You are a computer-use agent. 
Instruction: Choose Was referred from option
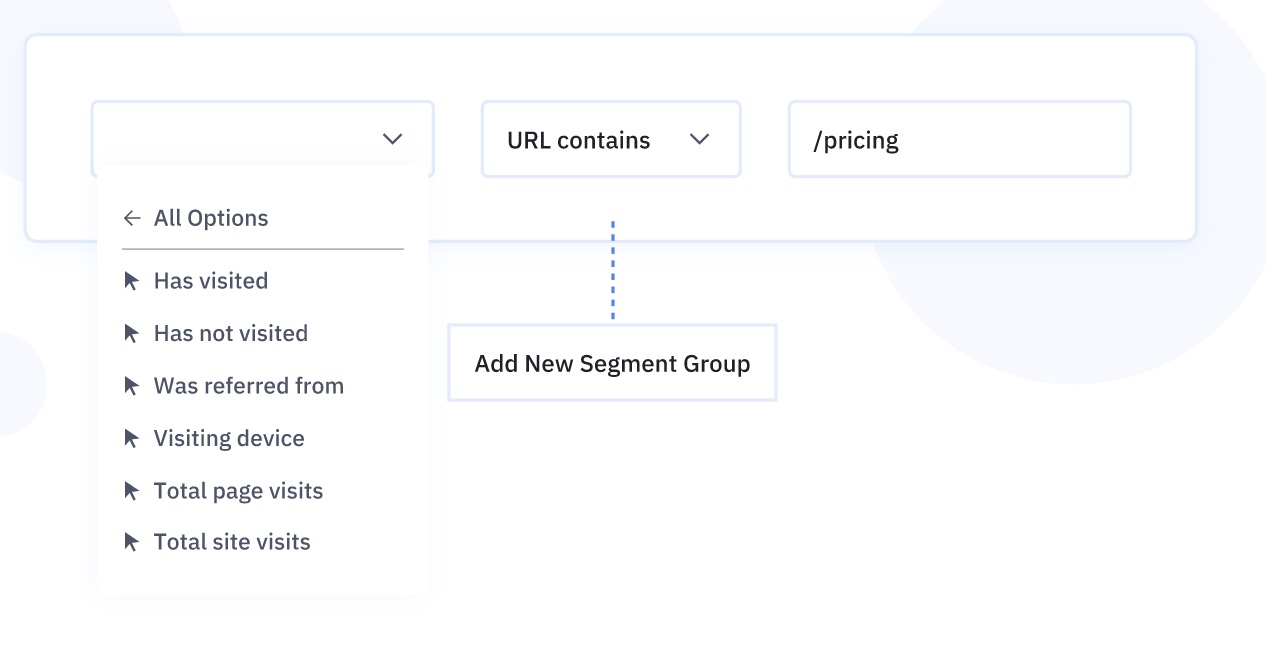pyautogui.click(x=249, y=386)
